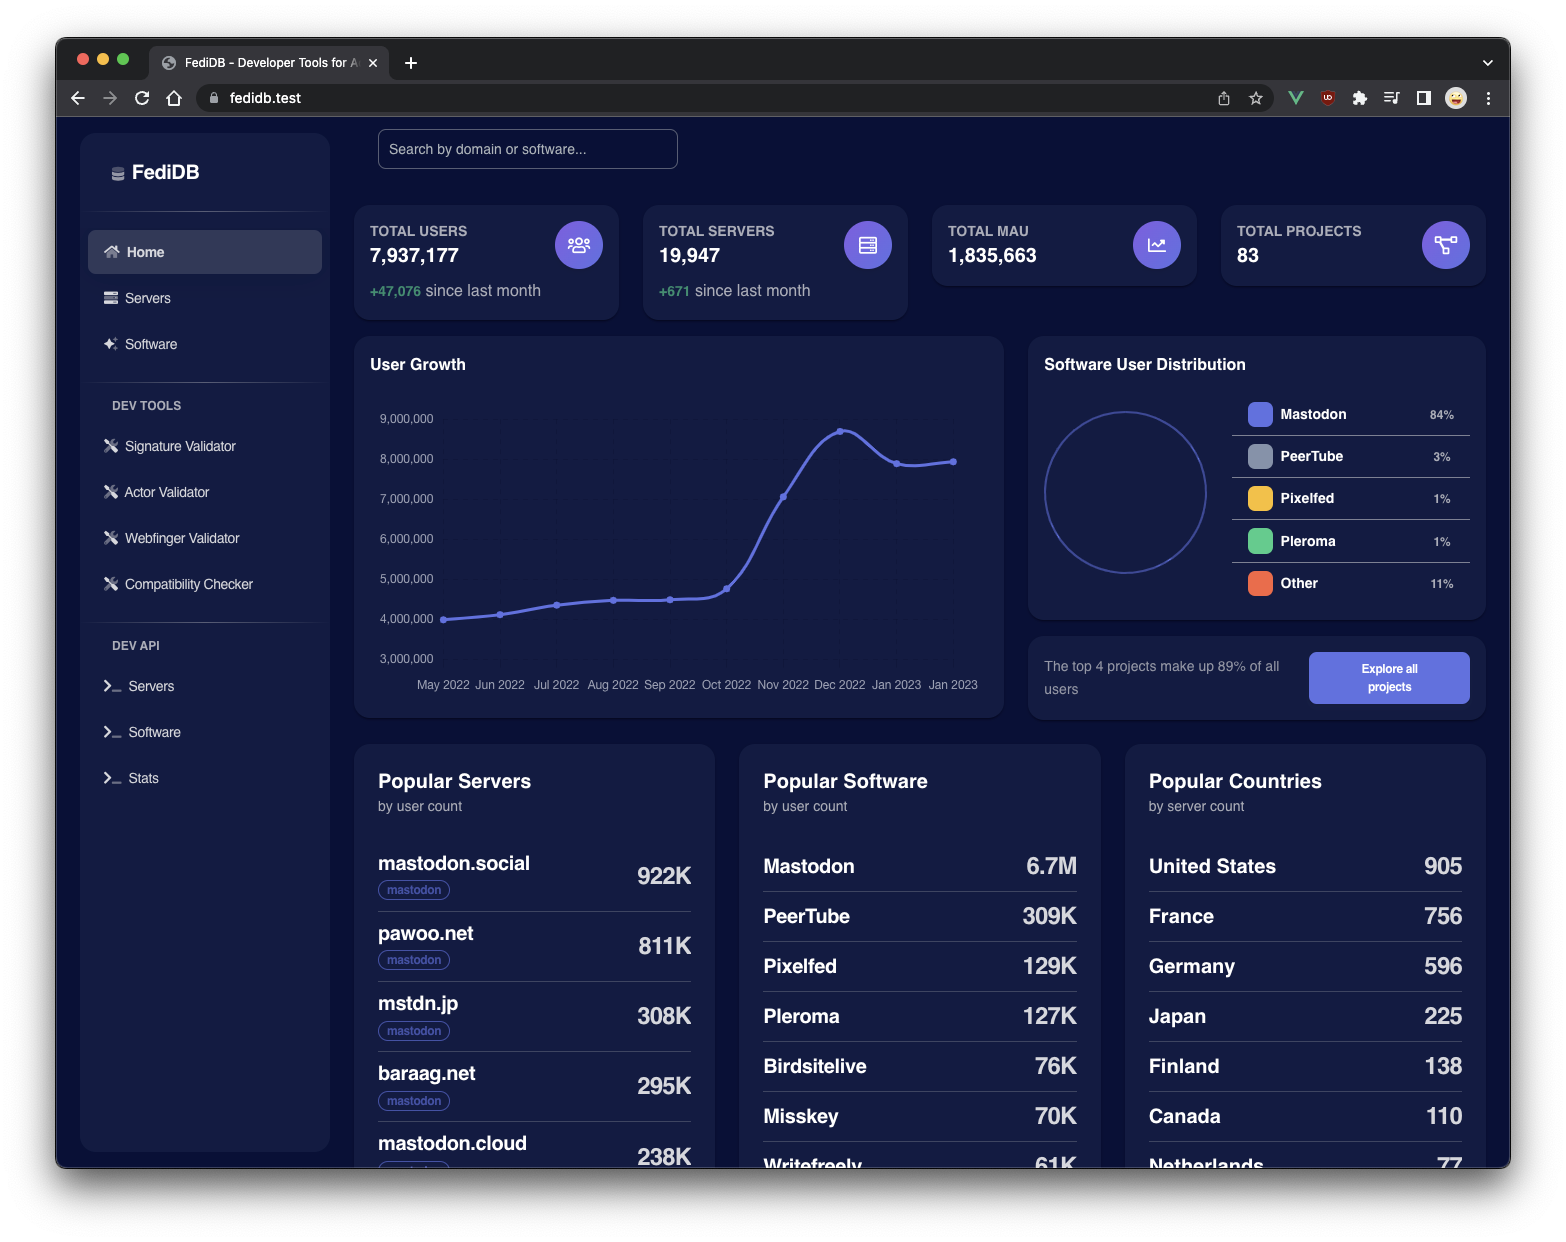Image resolution: width=1566 pixels, height=1242 pixels.
Task: Click the browser home icon
Action: click(x=174, y=98)
